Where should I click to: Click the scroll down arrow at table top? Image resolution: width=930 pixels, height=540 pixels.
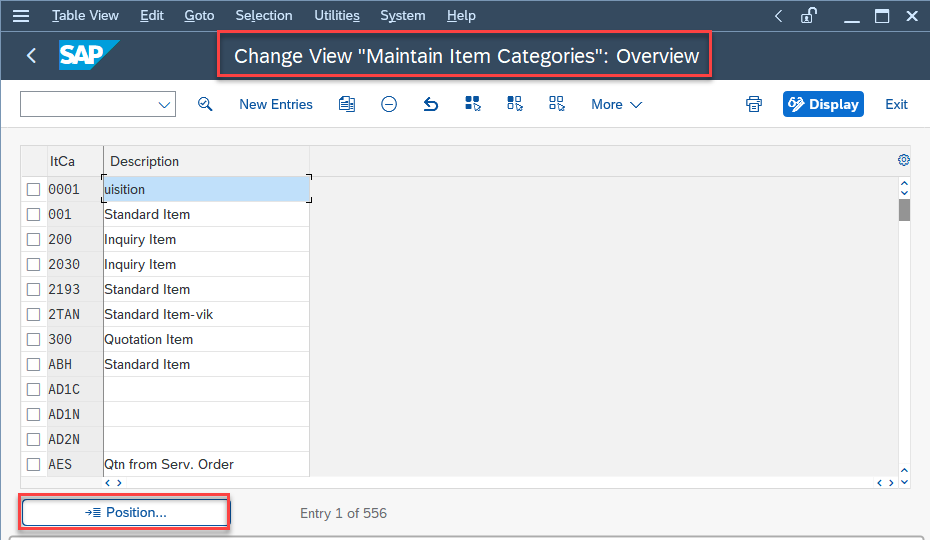tap(904, 192)
